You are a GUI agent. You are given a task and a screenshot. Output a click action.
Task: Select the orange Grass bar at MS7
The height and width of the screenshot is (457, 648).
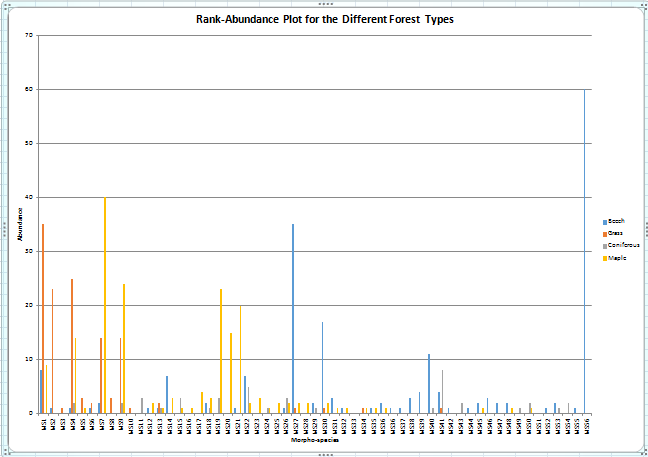coord(101,376)
